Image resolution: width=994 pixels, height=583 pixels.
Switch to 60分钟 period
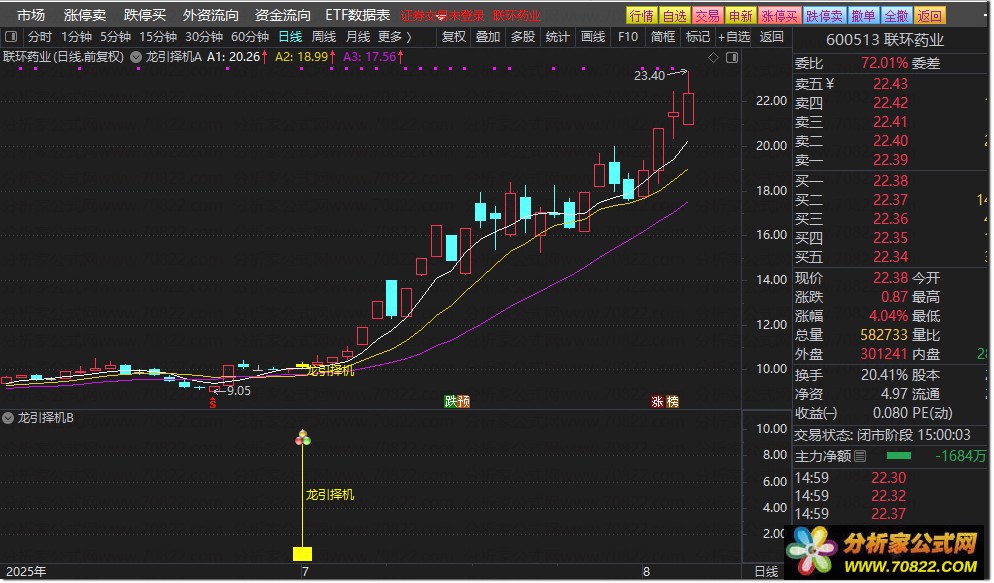[250, 37]
